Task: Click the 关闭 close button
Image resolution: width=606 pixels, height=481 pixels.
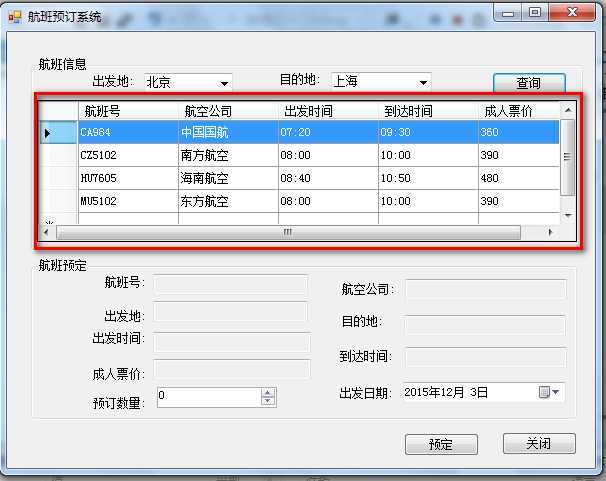Action: [x=539, y=443]
